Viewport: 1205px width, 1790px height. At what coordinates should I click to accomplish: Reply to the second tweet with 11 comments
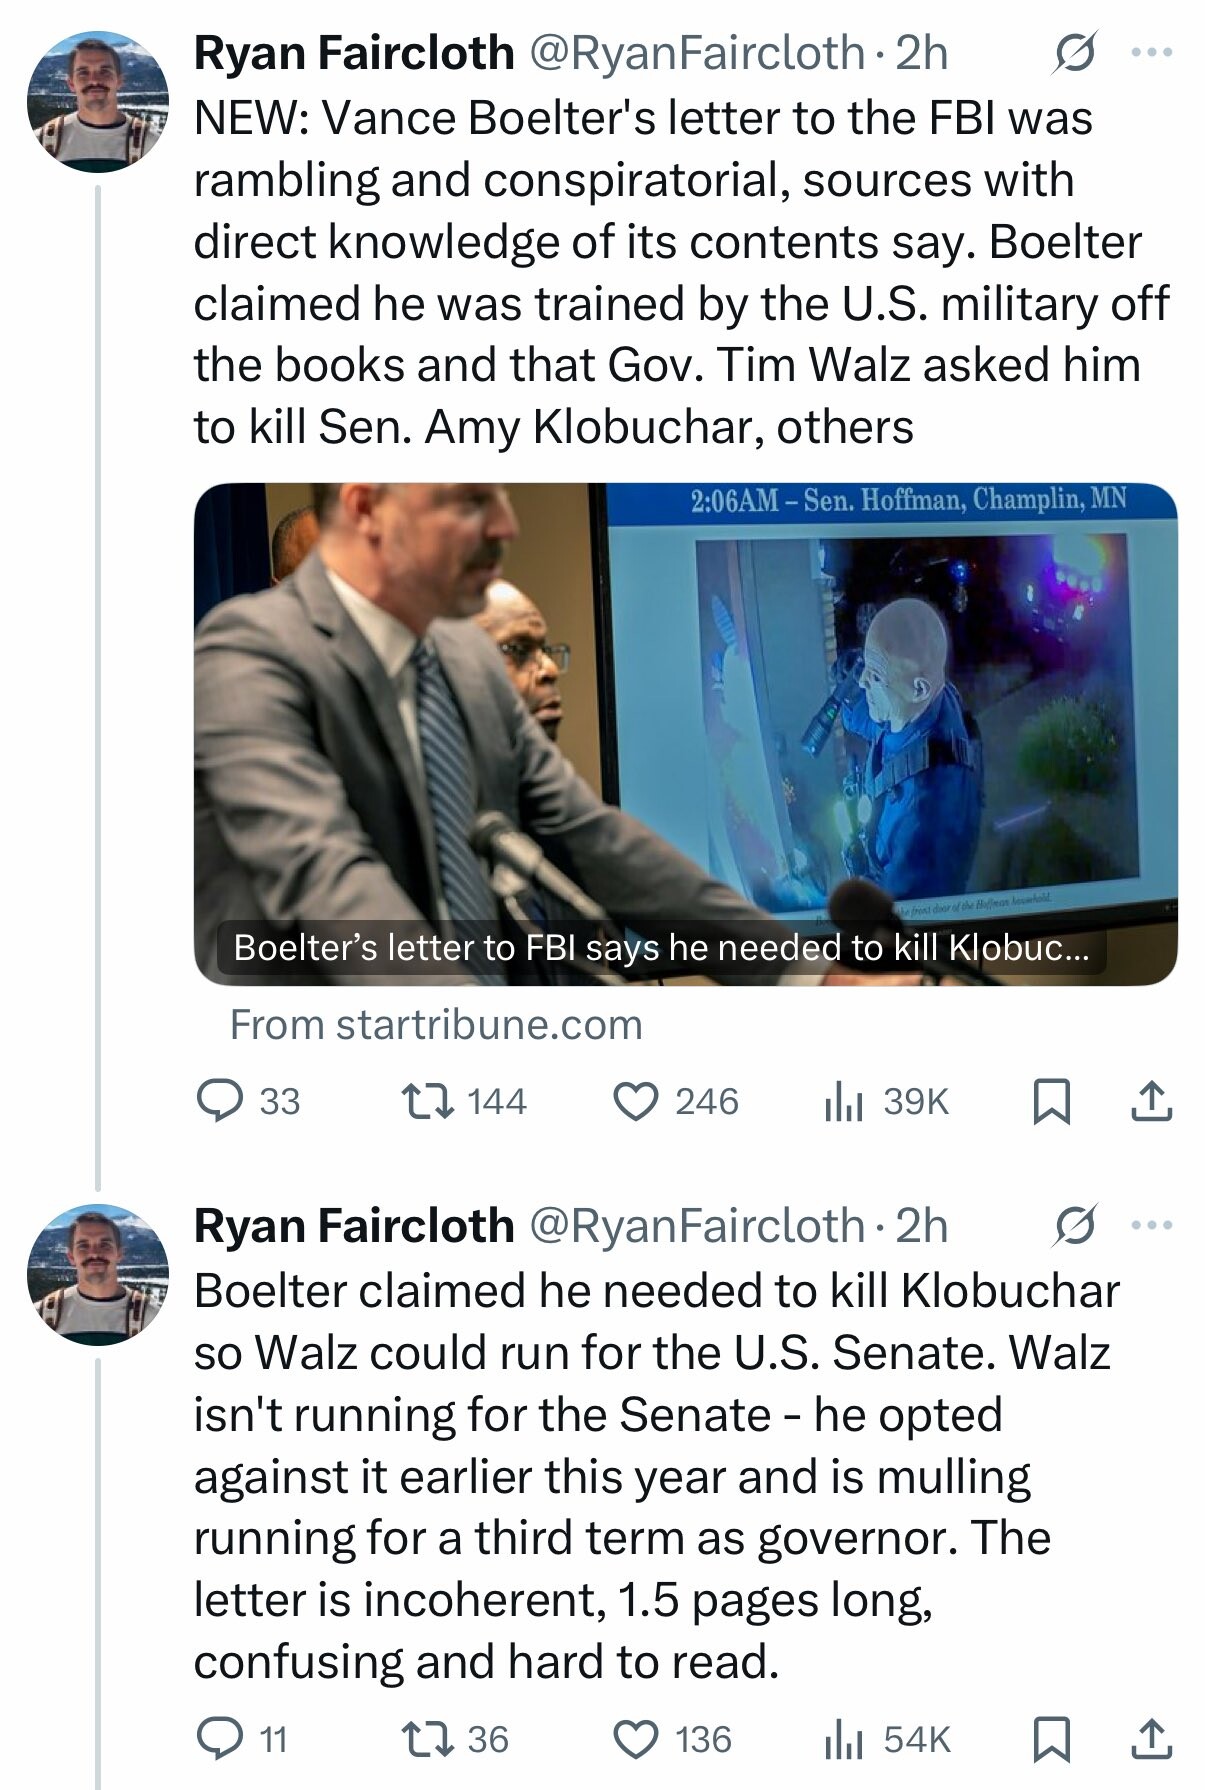click(x=243, y=1739)
